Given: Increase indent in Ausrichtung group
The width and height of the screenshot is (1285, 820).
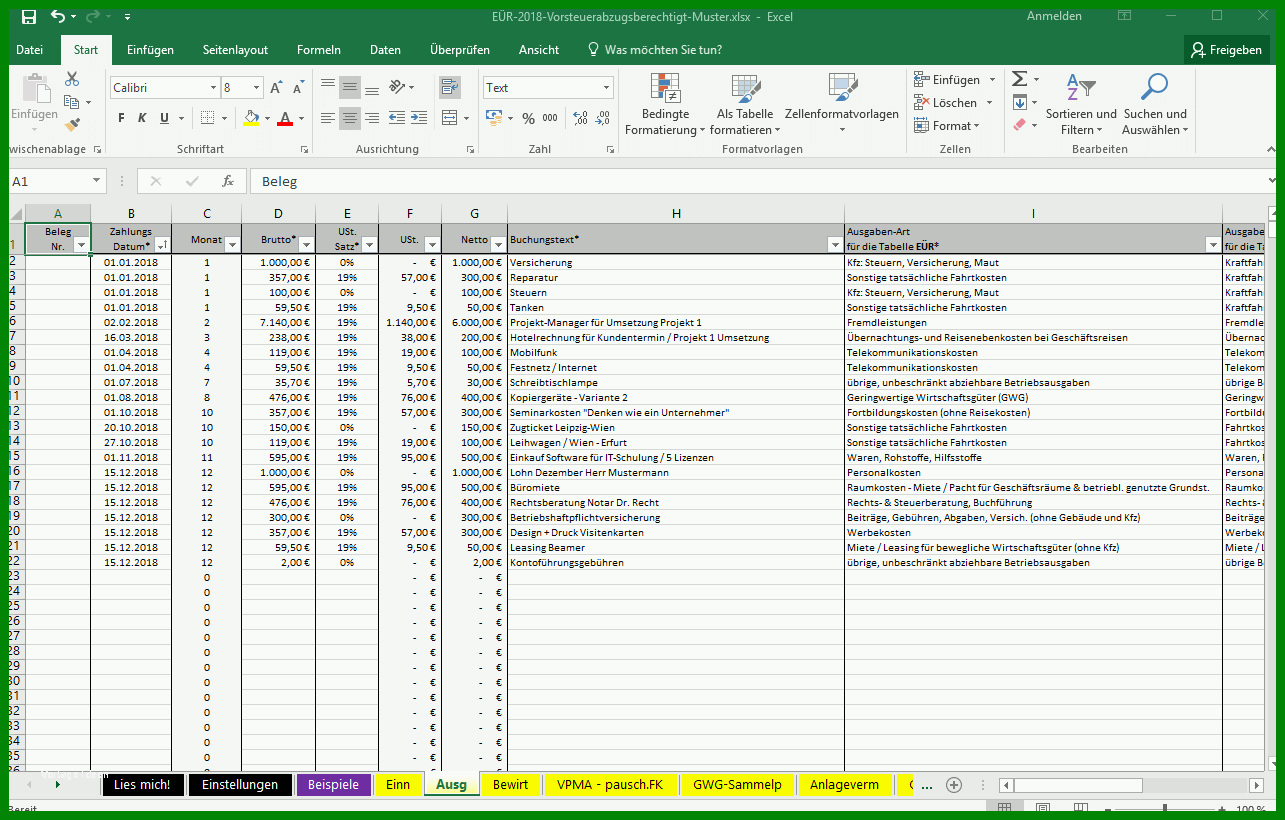Looking at the screenshot, I should pos(419,118).
